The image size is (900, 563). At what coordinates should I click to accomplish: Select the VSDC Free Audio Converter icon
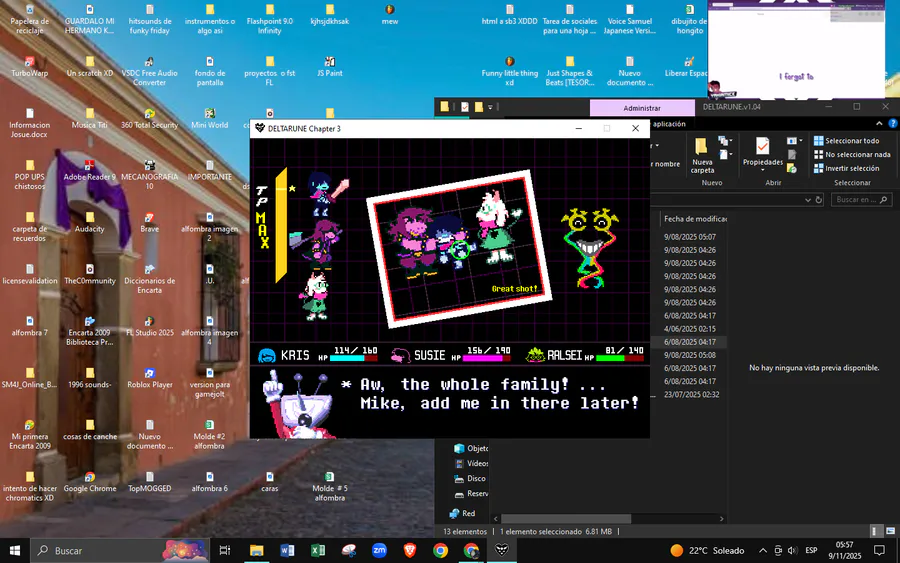click(149, 71)
